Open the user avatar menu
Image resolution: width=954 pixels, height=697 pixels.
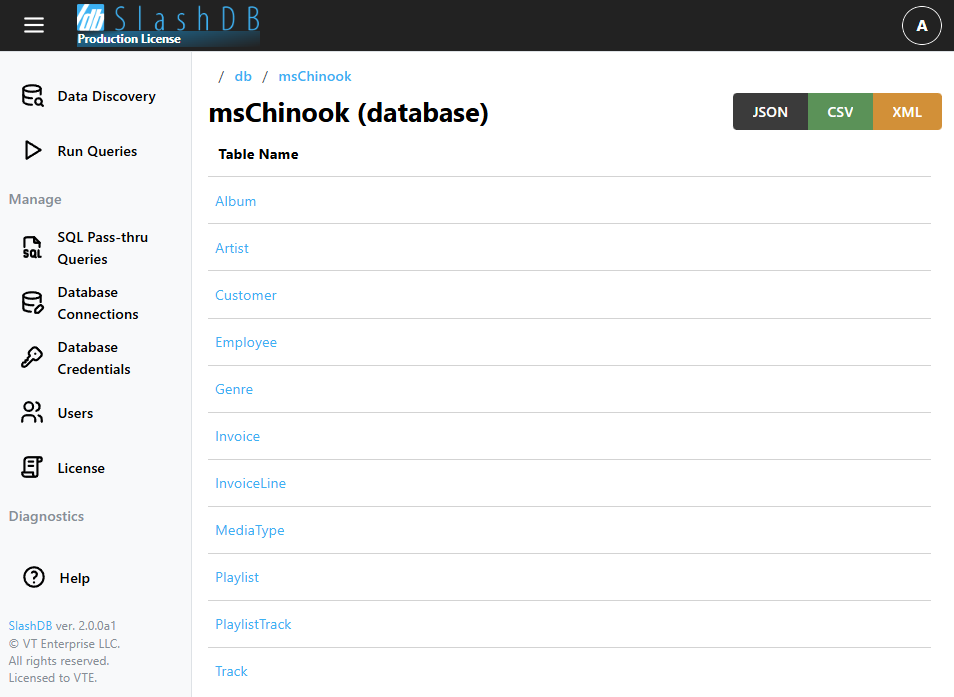[921, 26]
